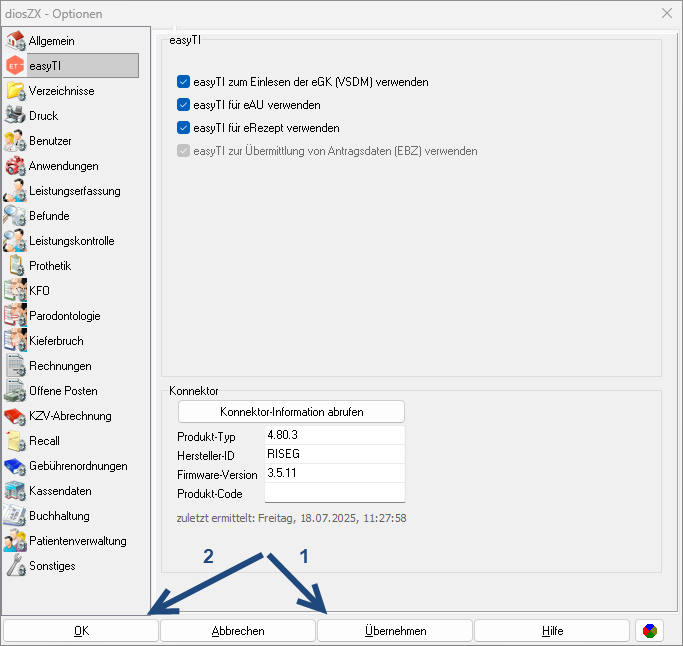Click the Allgemein house icon
Screen dimensions: 683x646
coord(15,41)
